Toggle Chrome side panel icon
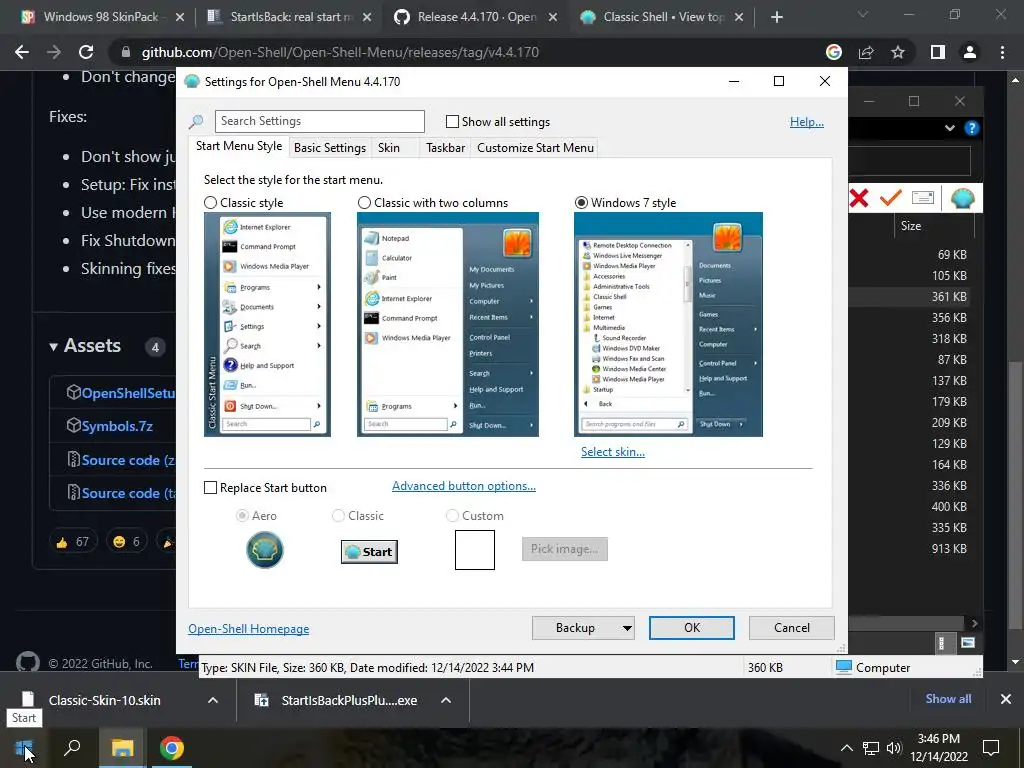This screenshot has height=768, width=1024. (x=938, y=52)
